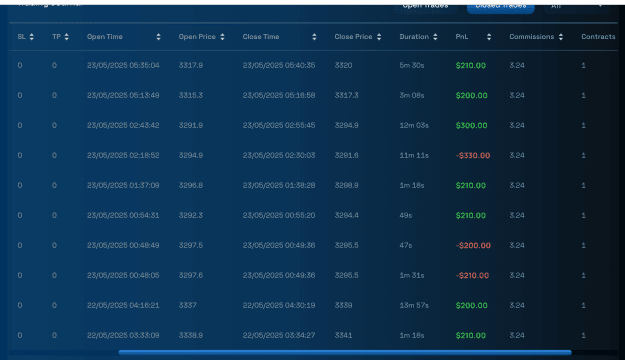
Task: Click the close price 3341
Action: pyautogui.click(x=343, y=335)
